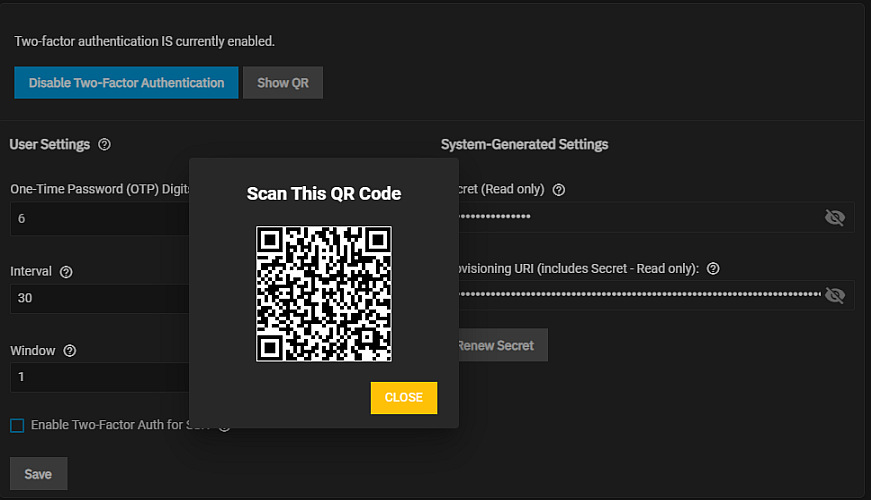871x500 pixels.
Task: Click the Interval field showing 30
Action: [100, 298]
